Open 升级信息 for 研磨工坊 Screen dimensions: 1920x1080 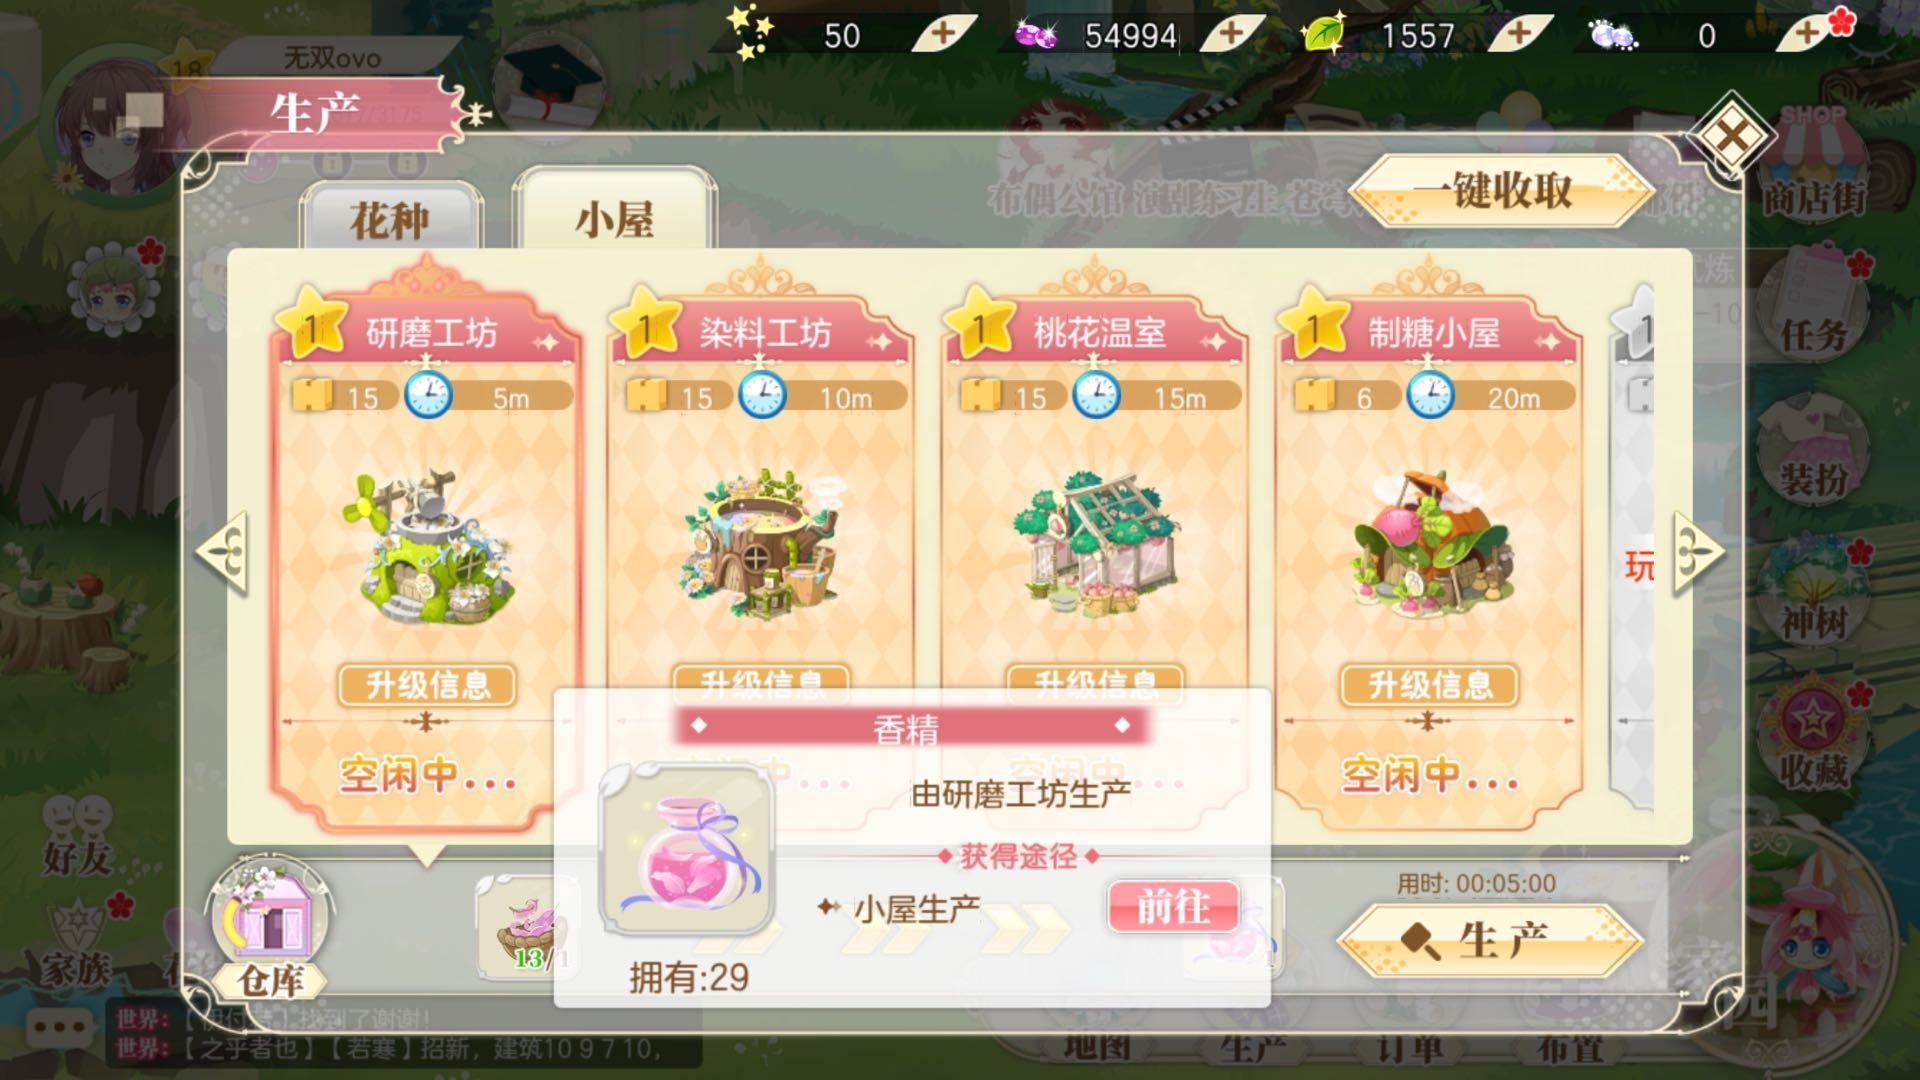coord(428,685)
